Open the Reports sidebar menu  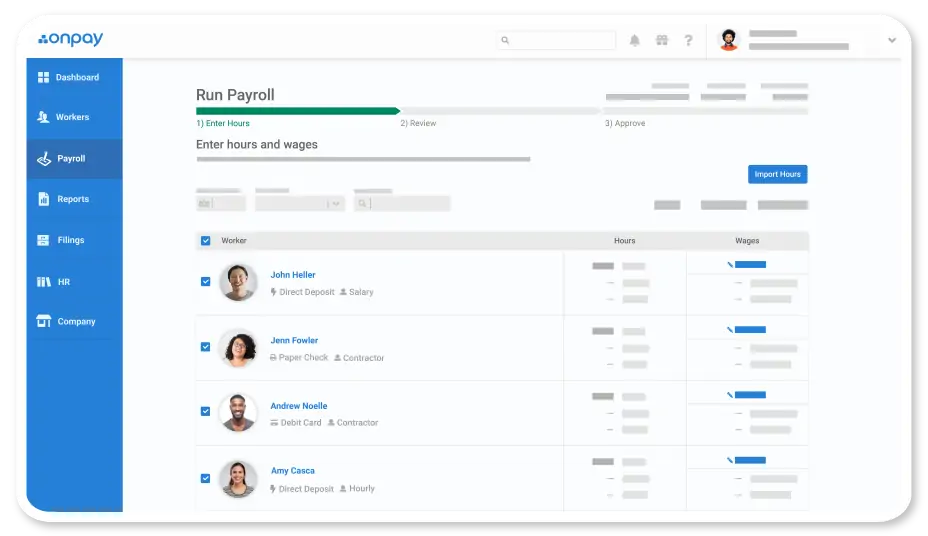pyautogui.click(x=72, y=199)
